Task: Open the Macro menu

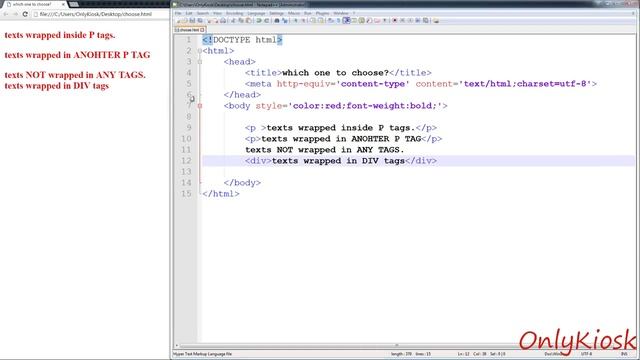Action: [294, 13]
